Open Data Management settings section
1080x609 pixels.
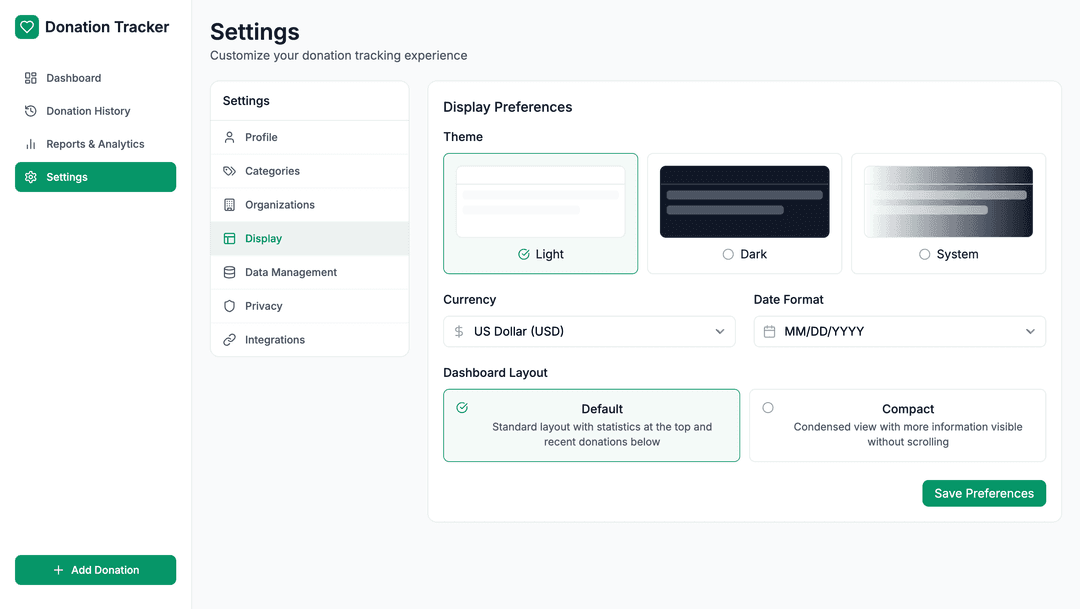[x=290, y=272]
